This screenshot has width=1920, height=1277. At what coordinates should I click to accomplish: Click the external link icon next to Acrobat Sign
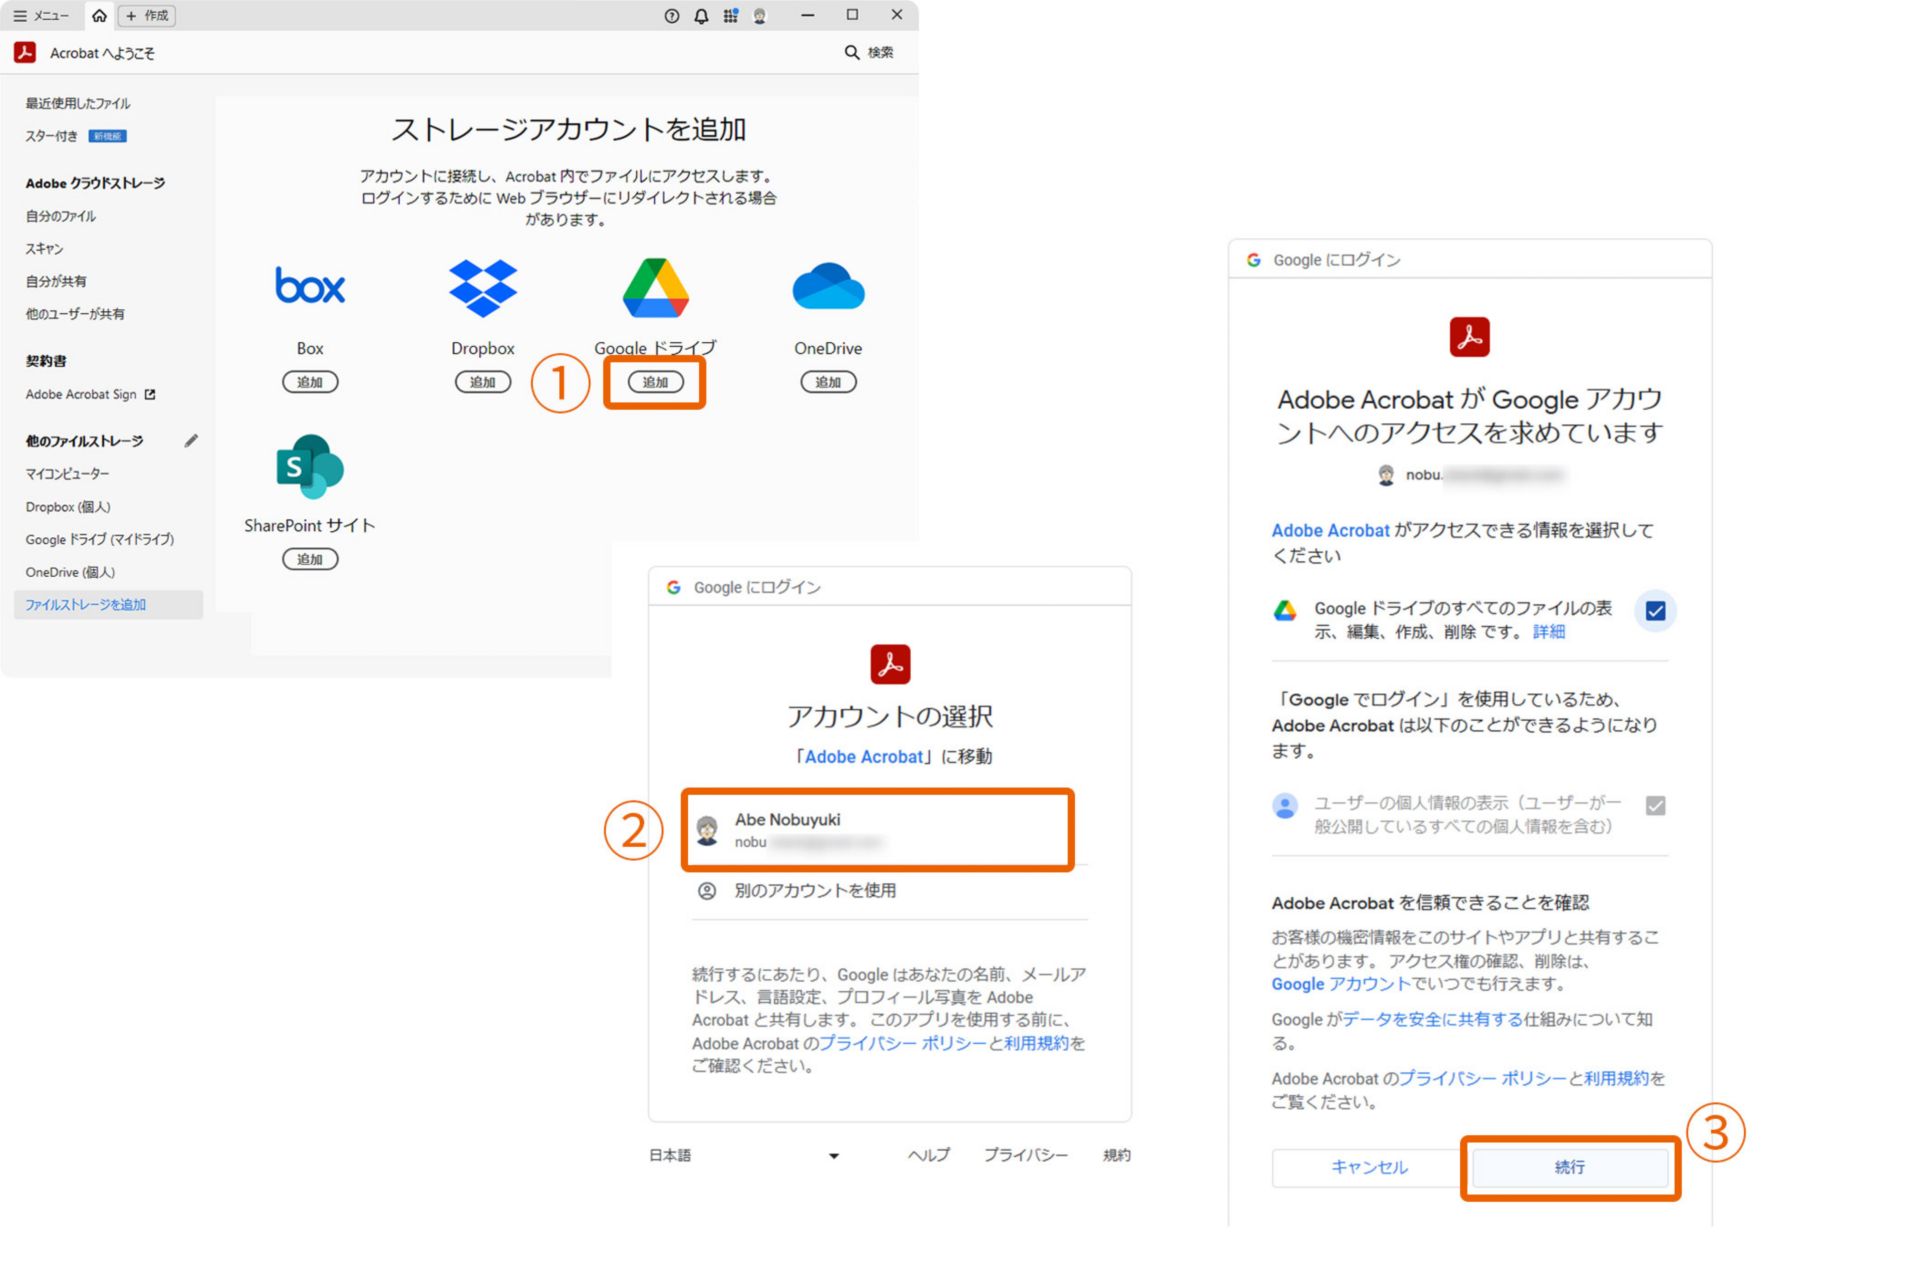pos(150,394)
